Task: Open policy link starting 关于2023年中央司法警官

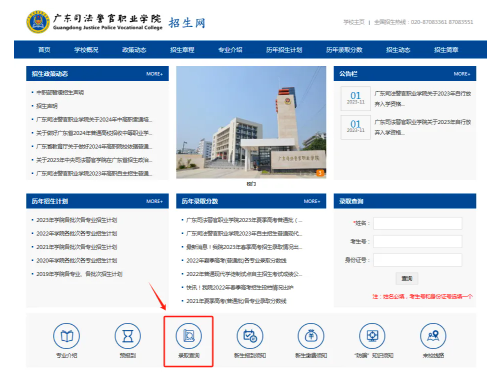Action: pos(94,160)
